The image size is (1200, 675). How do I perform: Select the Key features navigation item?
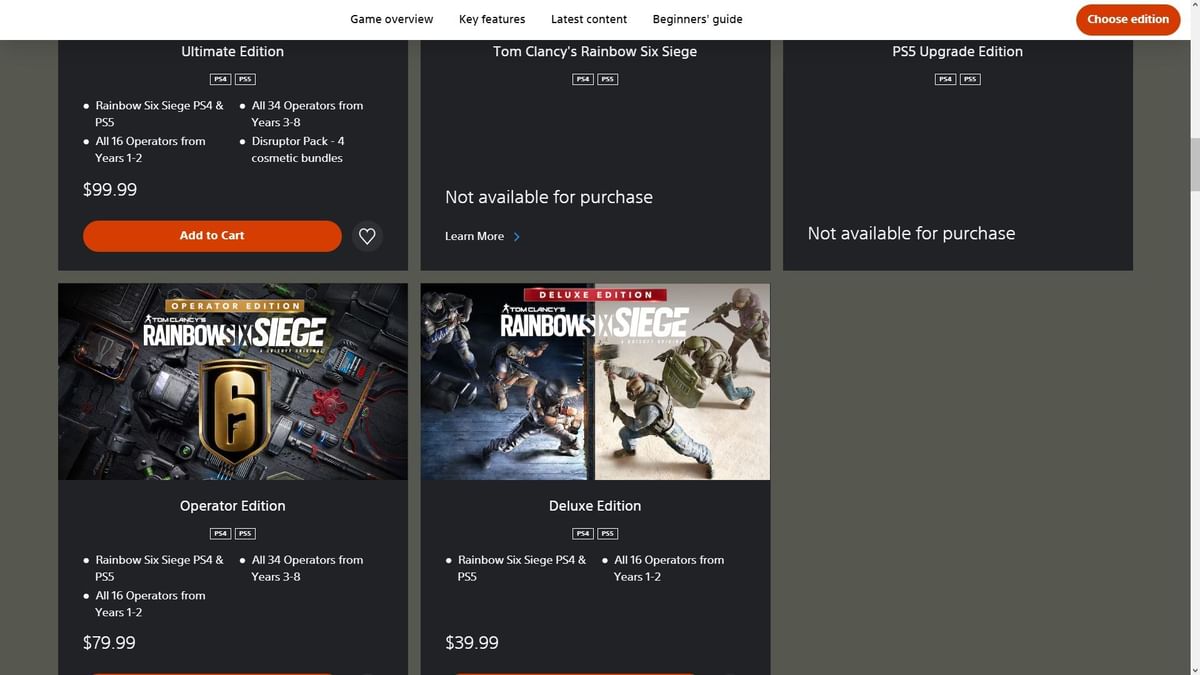click(492, 18)
